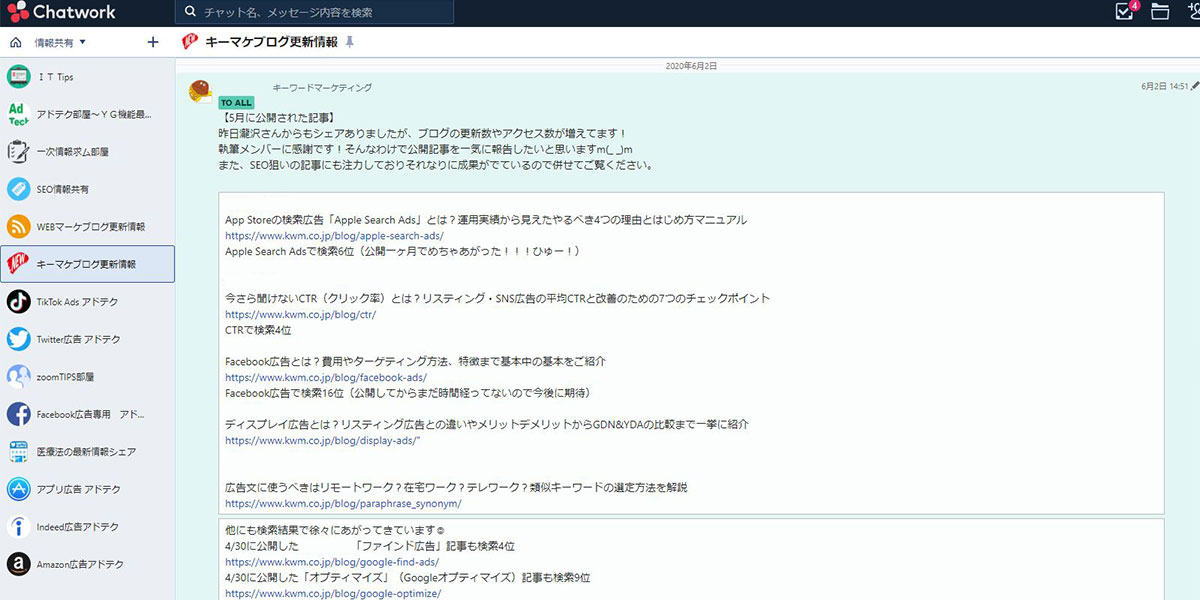Pin the キーマケブログ更新情報 chat
The image size is (1200, 600).
[349, 42]
